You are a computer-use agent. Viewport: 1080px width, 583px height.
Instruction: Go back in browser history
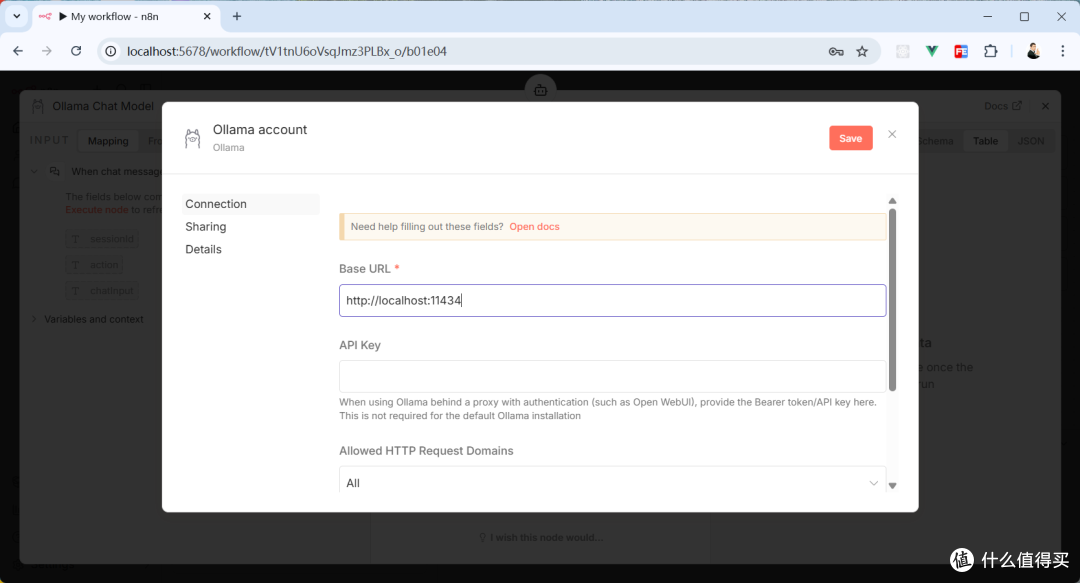[x=18, y=51]
